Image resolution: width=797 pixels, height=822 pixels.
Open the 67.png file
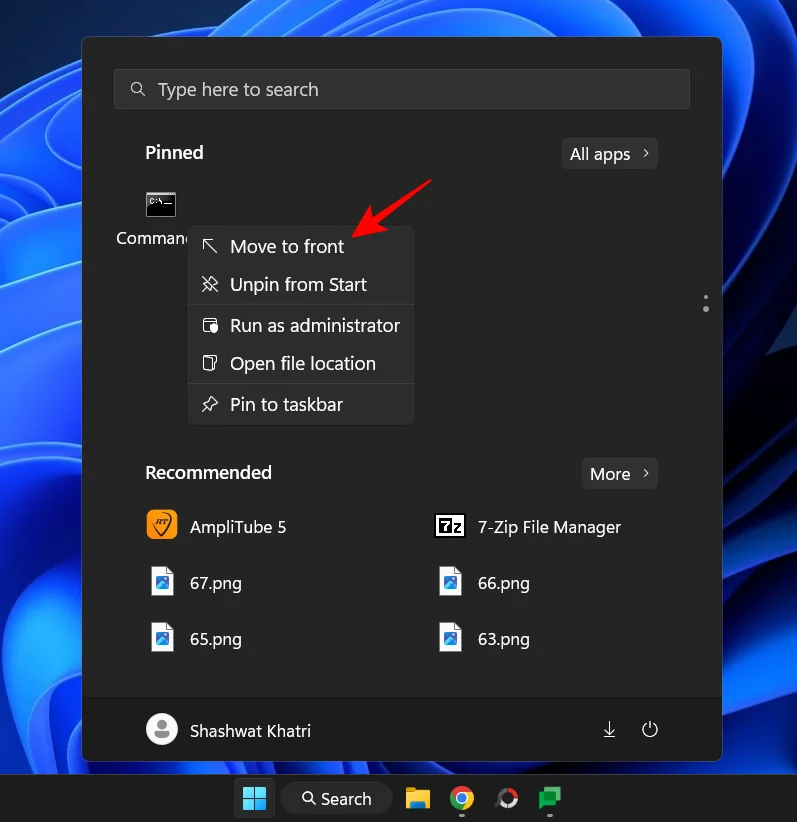tap(195, 582)
